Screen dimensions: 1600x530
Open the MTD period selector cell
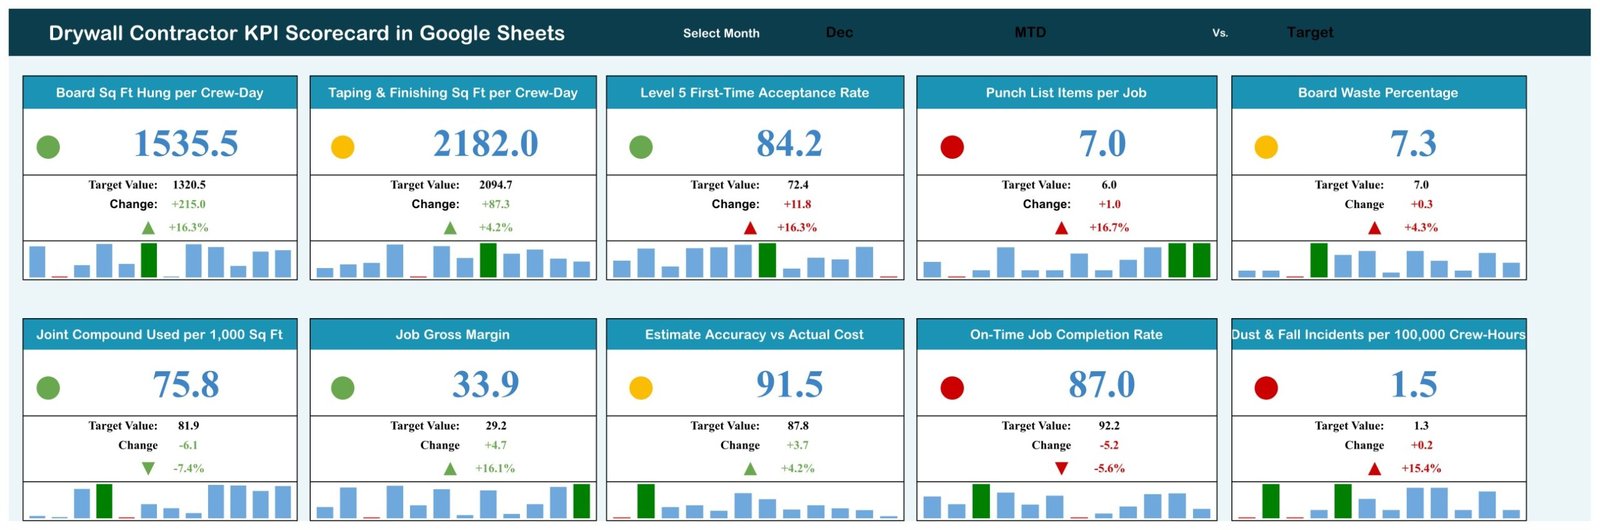(x=1030, y=33)
